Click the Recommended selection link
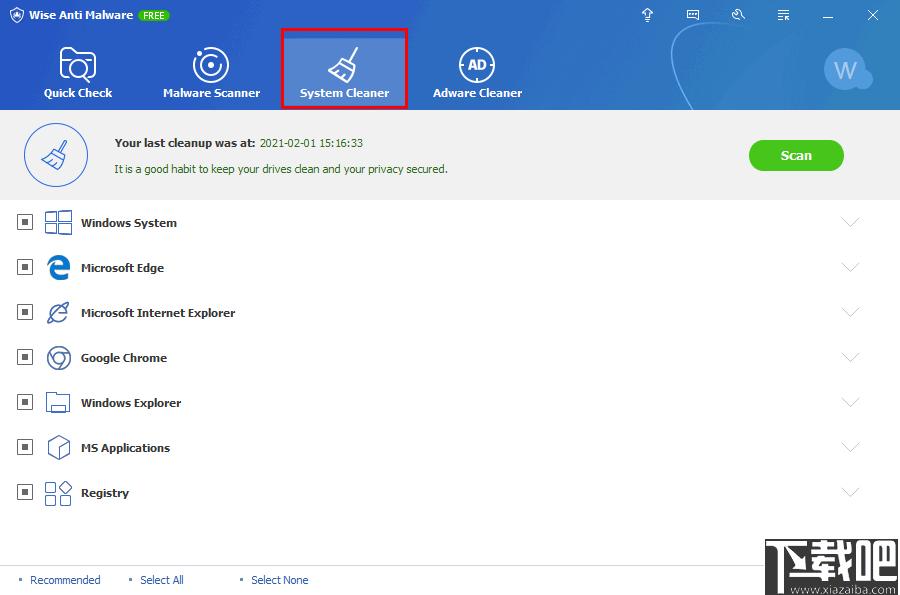This screenshot has width=900, height=595. (x=65, y=580)
